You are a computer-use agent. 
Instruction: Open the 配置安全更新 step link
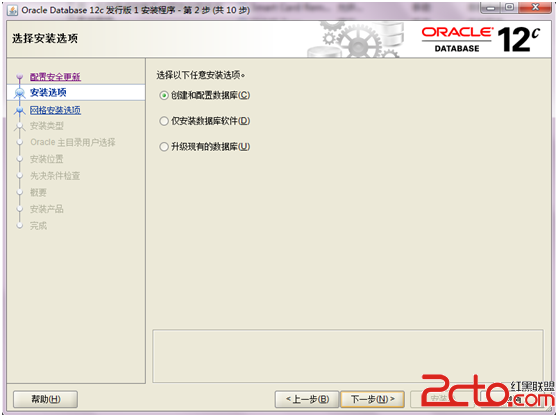tap(55, 76)
